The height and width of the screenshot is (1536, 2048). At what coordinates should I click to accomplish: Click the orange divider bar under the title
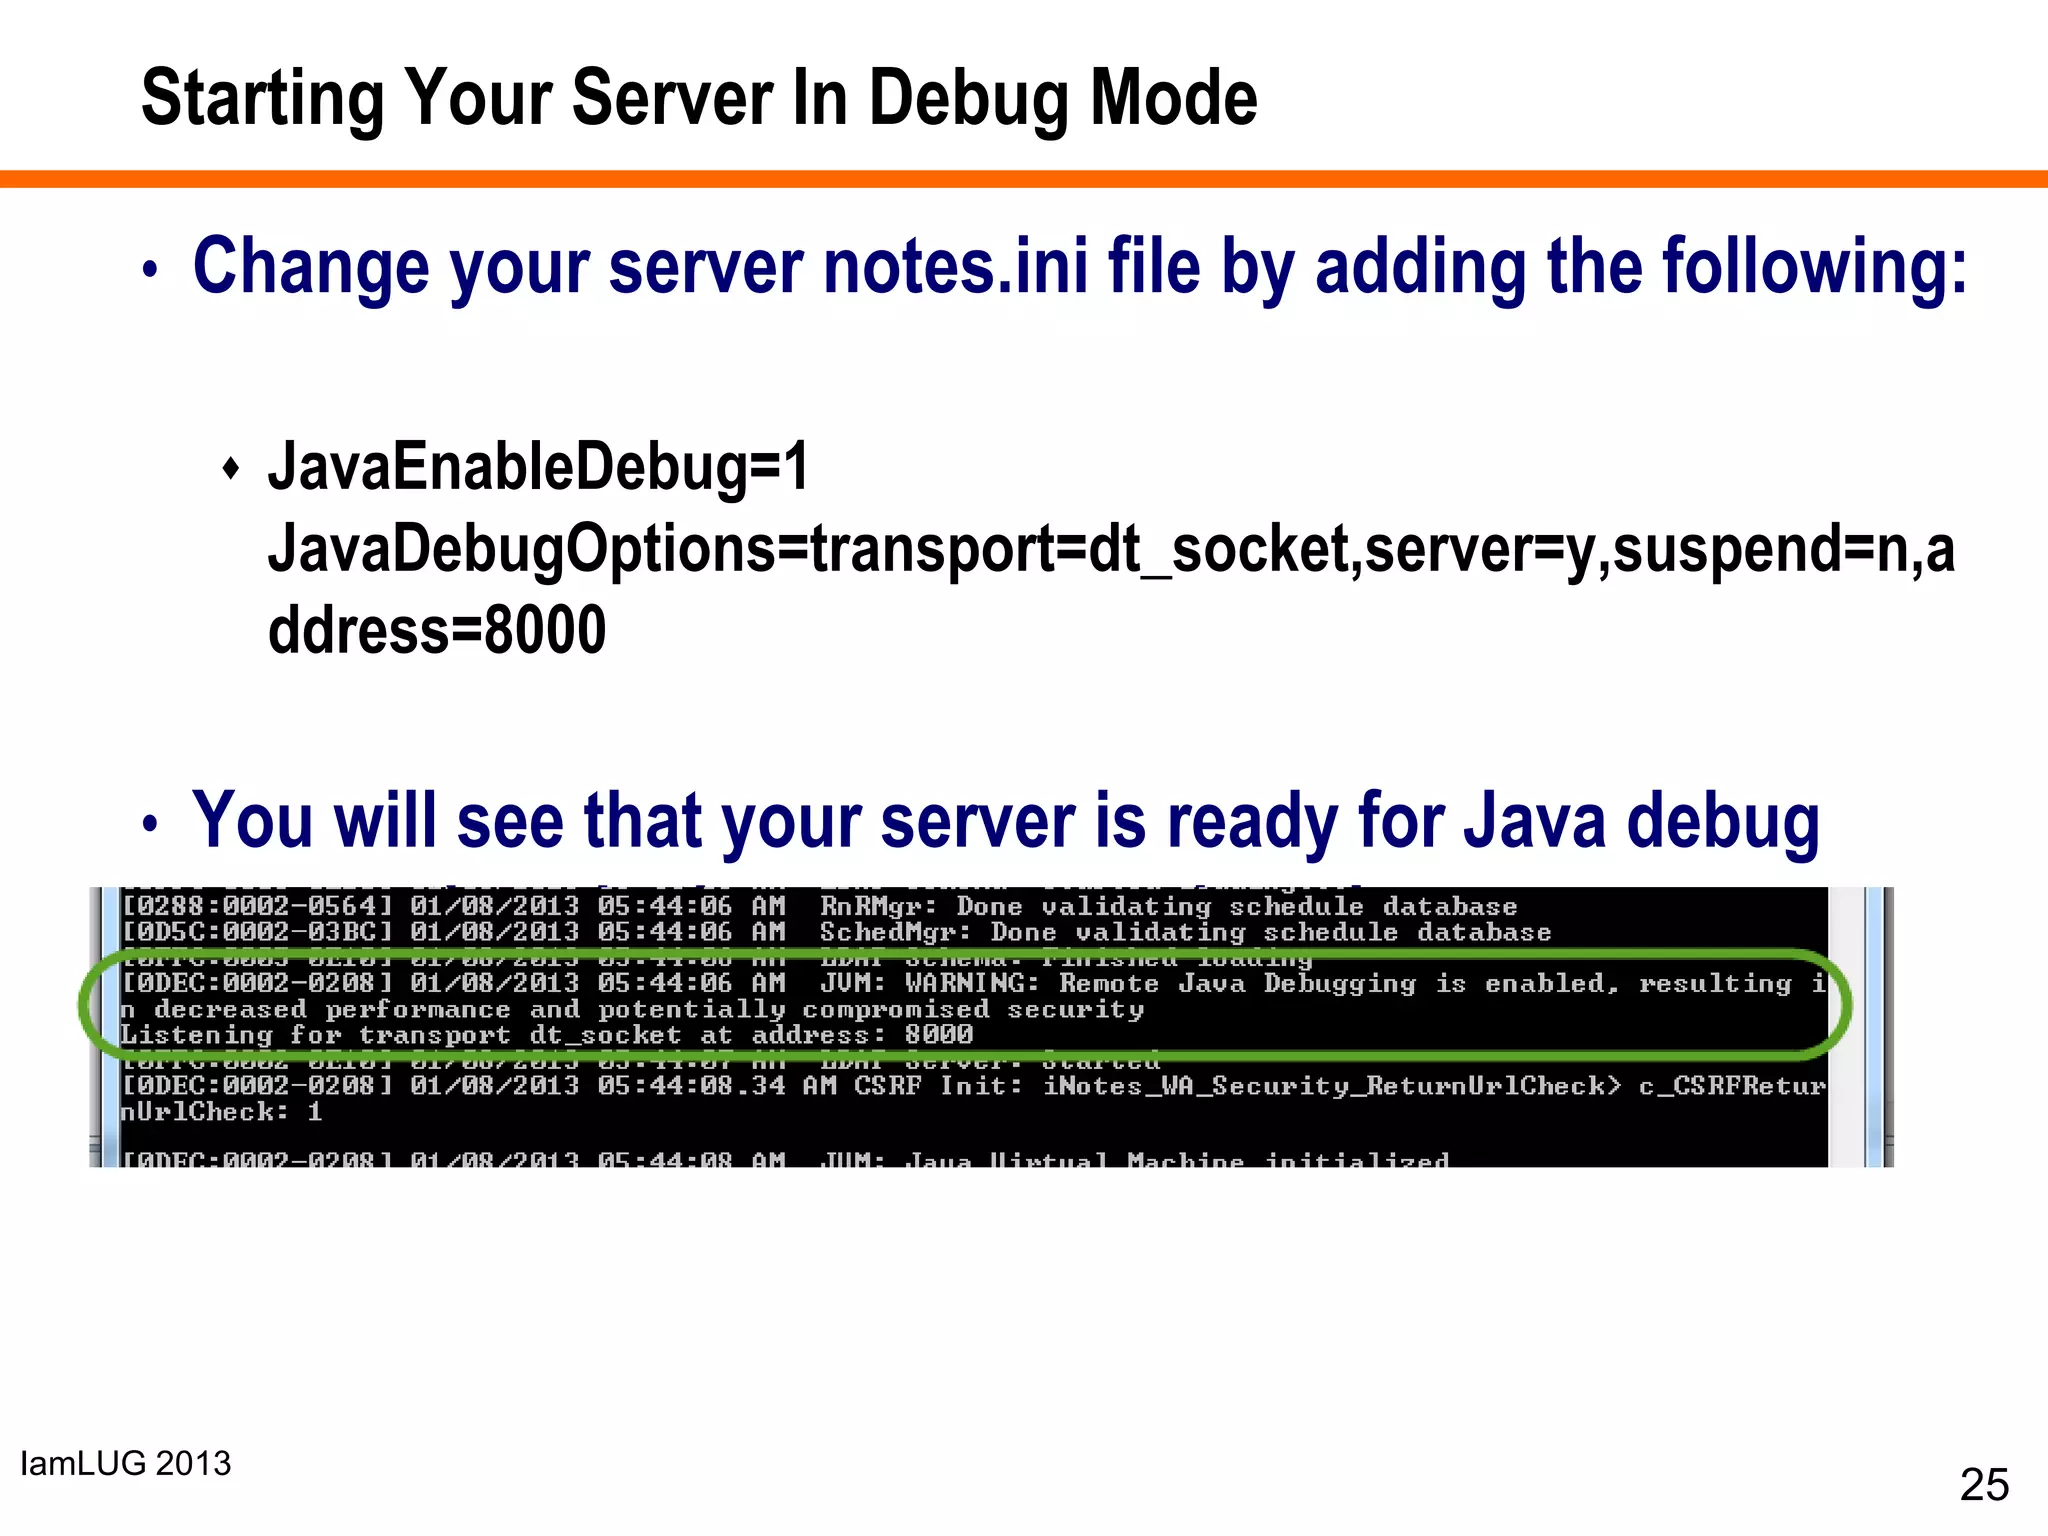click(1024, 179)
